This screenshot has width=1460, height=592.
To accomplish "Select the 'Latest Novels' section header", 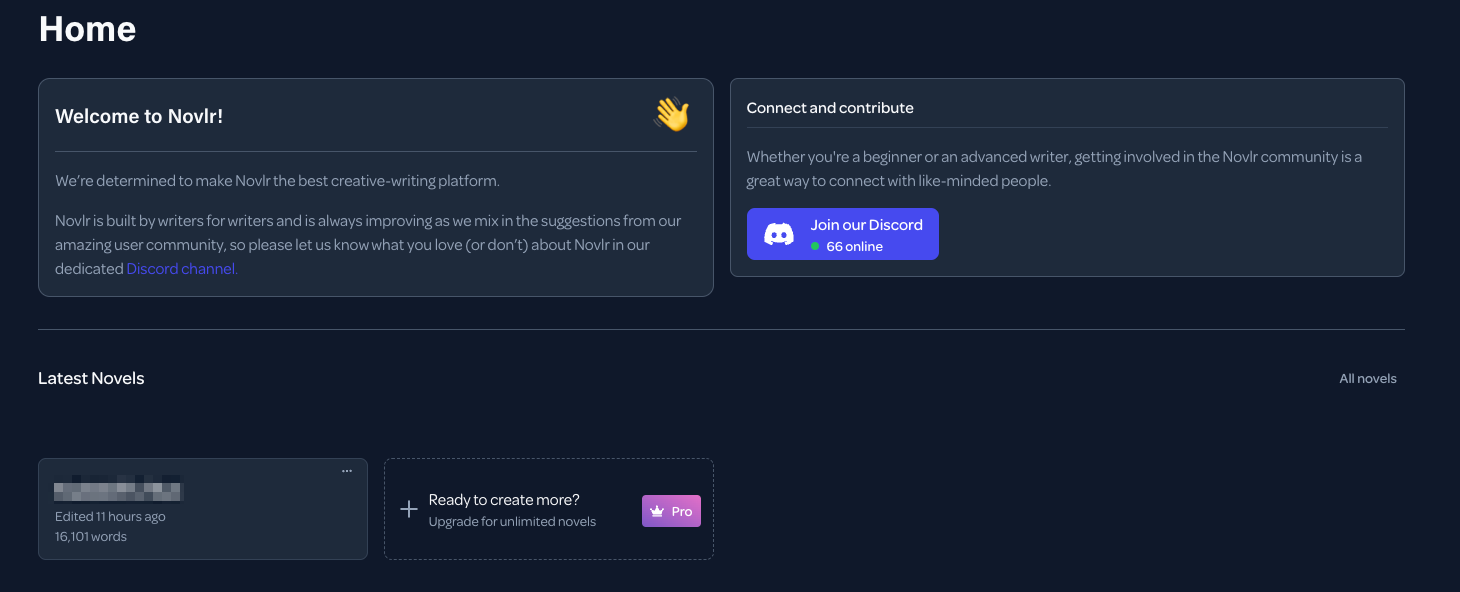I will 91,378.
